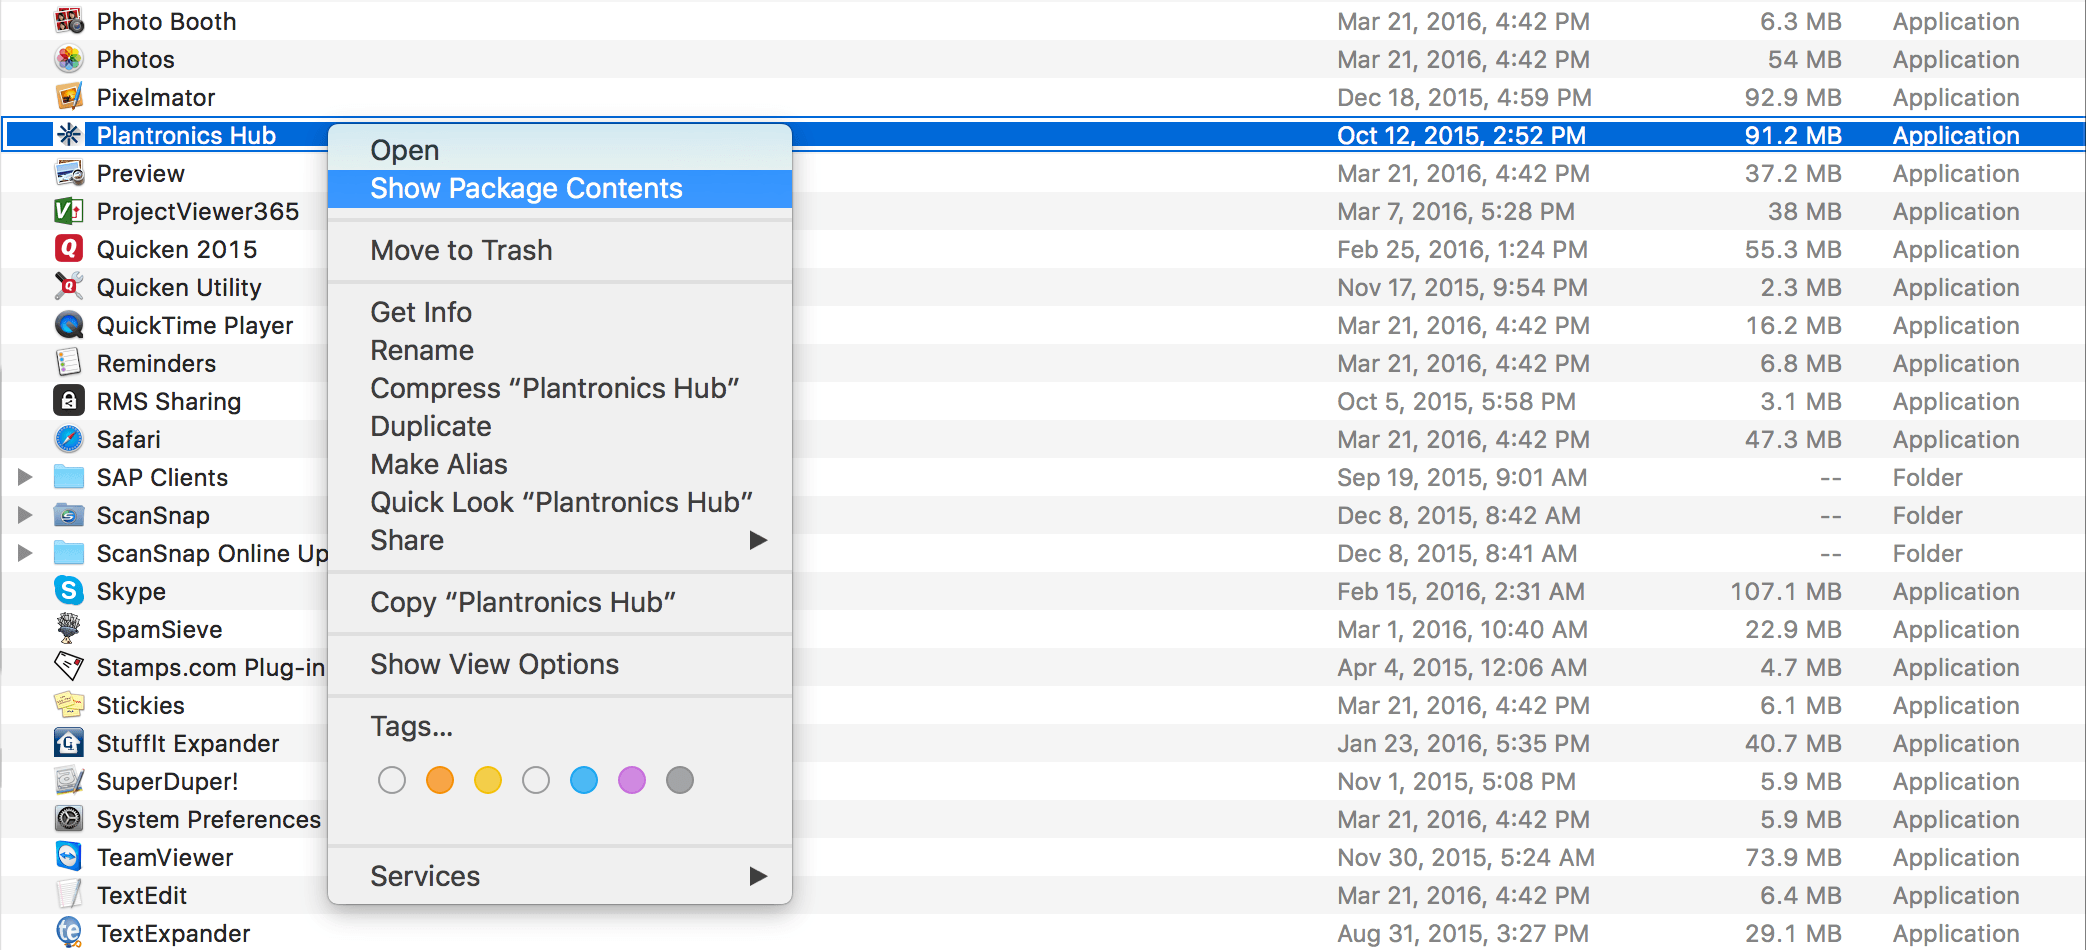2086x950 pixels.
Task: Select Get Info menu item
Action: (x=560, y=312)
